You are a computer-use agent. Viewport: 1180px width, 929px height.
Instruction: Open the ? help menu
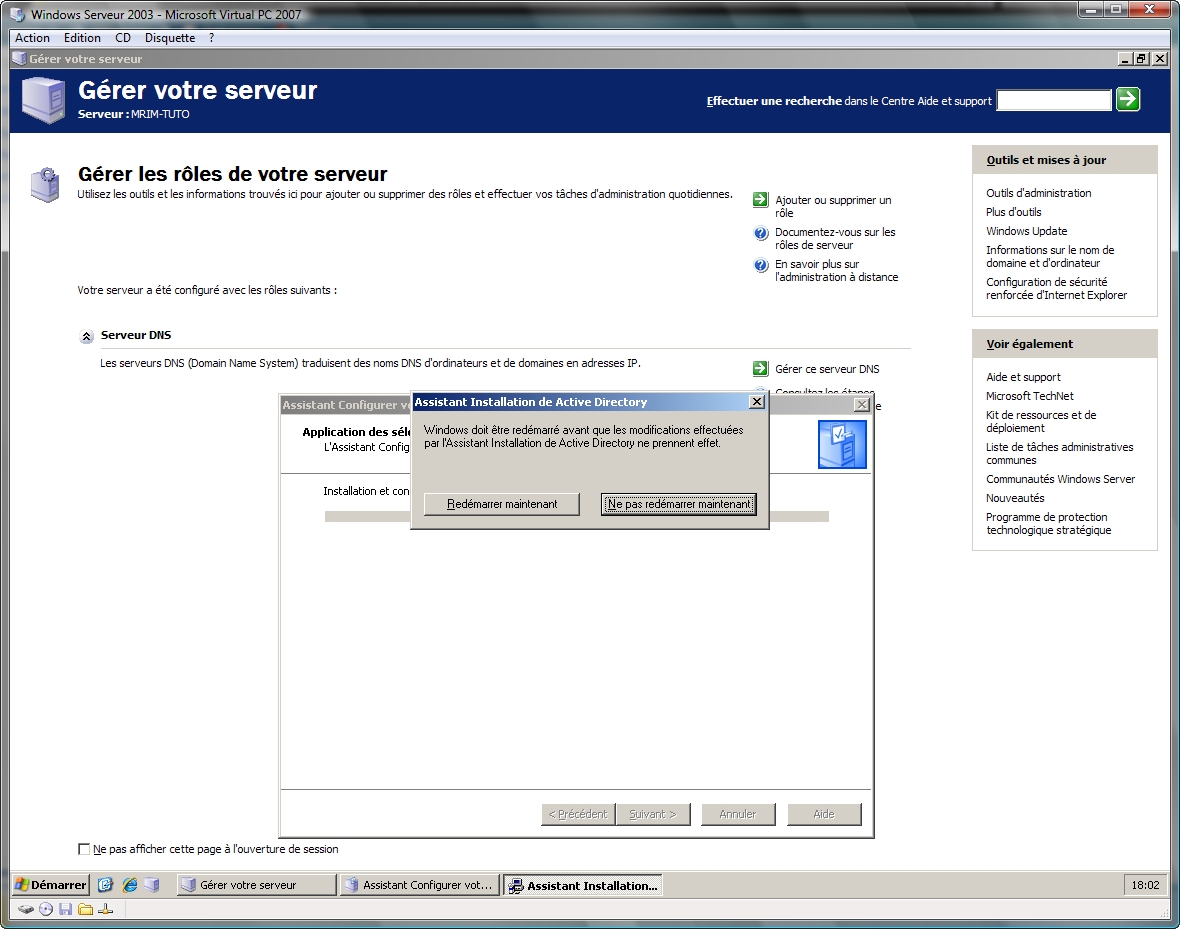(211, 38)
